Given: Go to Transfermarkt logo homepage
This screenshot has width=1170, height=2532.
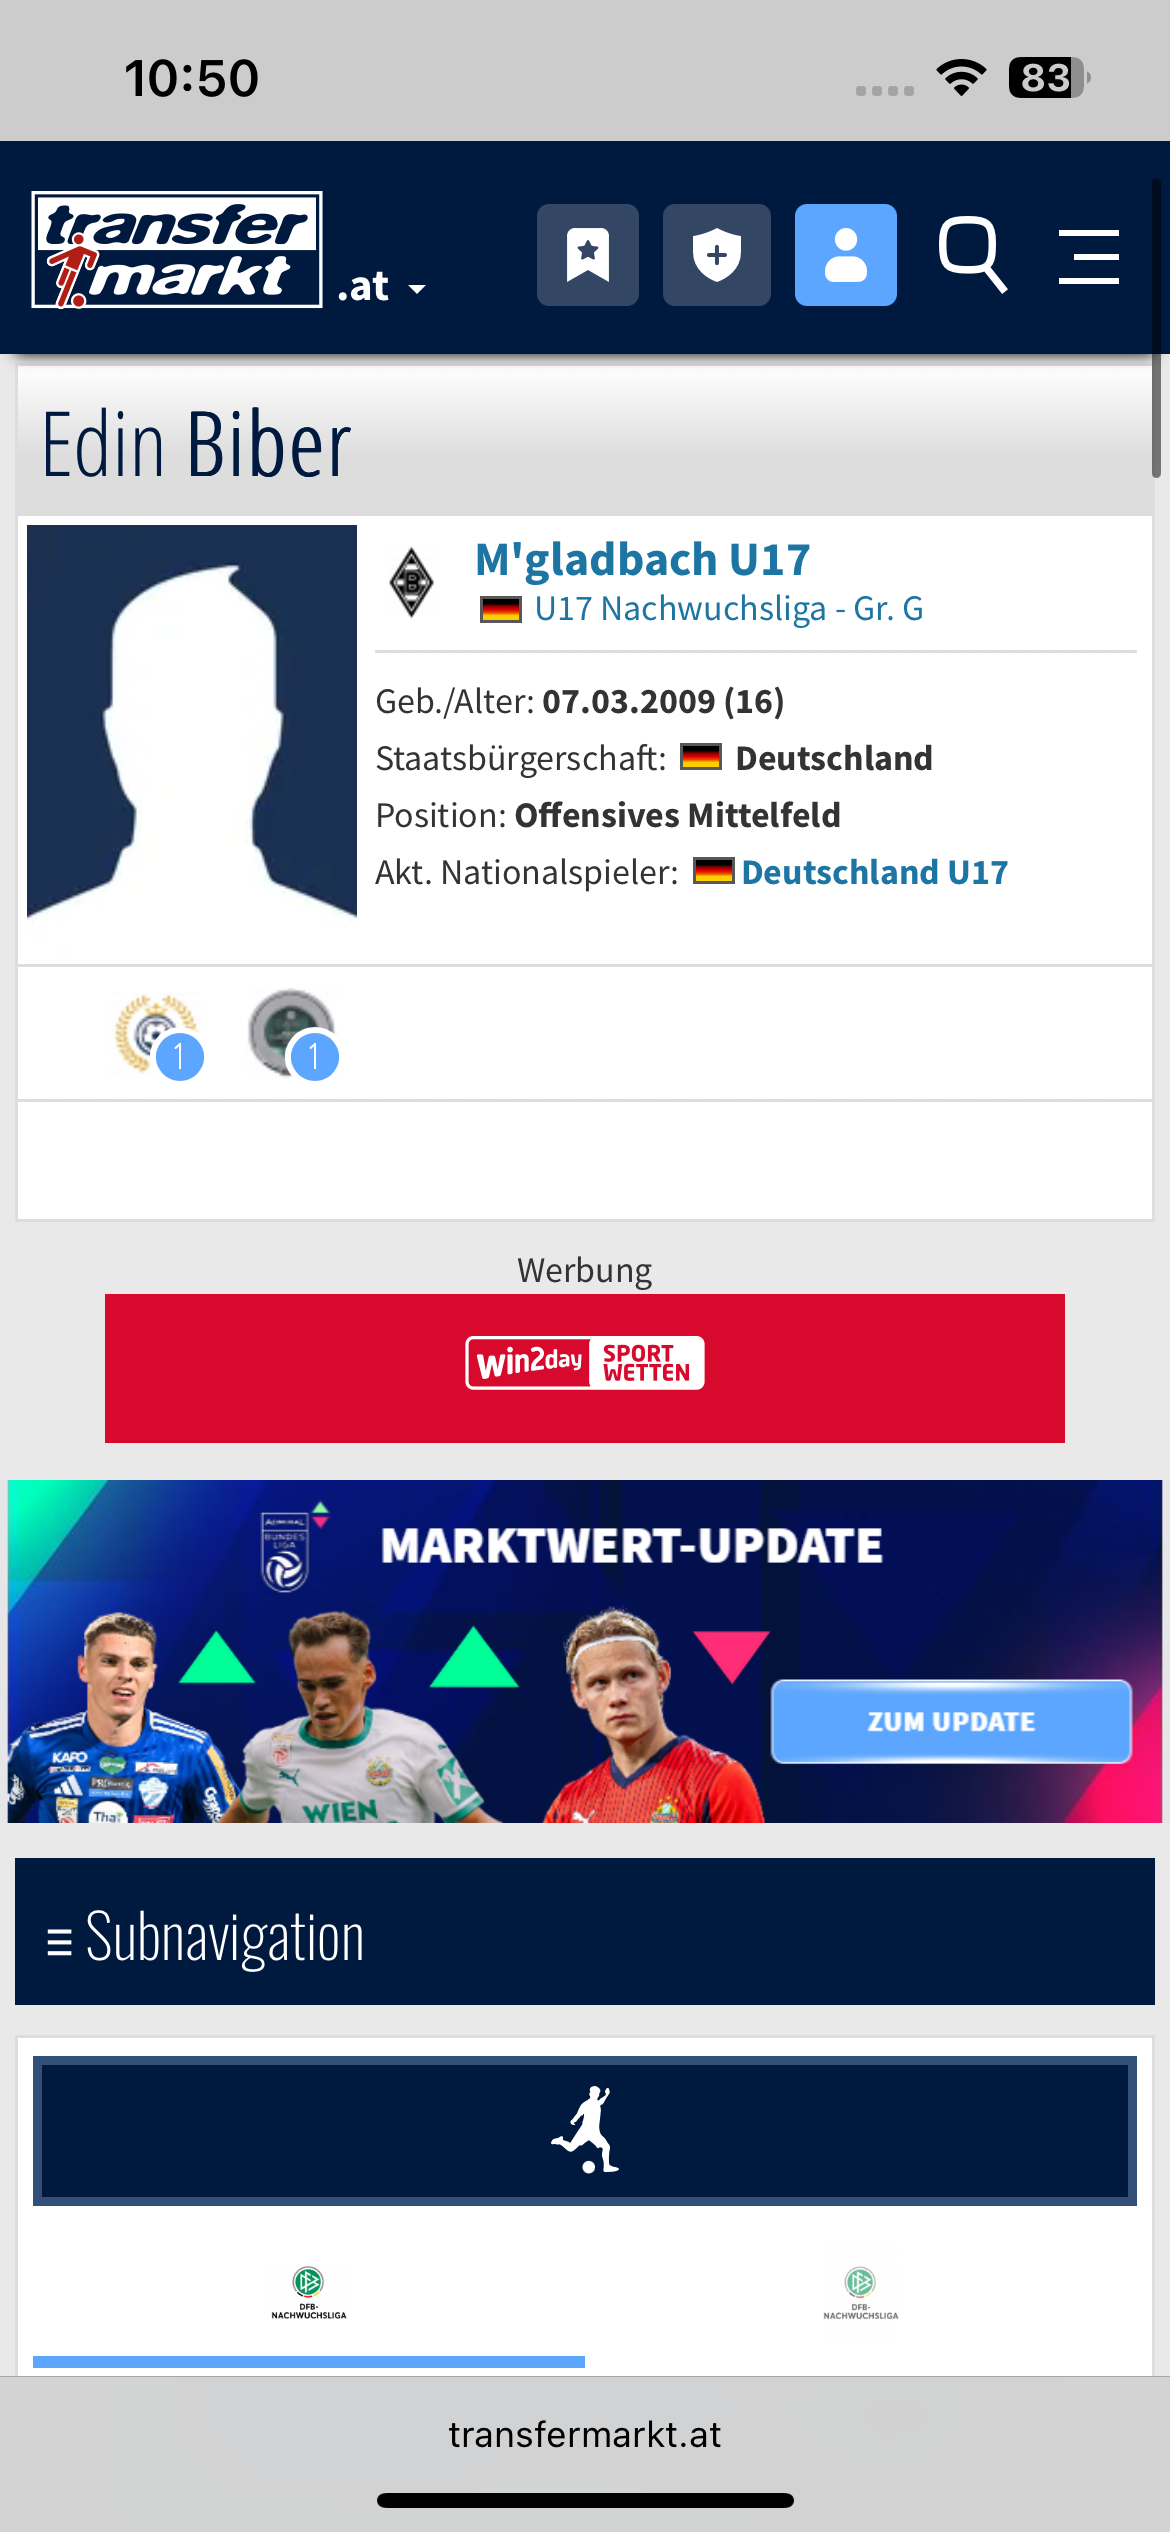Looking at the screenshot, I should point(177,250).
